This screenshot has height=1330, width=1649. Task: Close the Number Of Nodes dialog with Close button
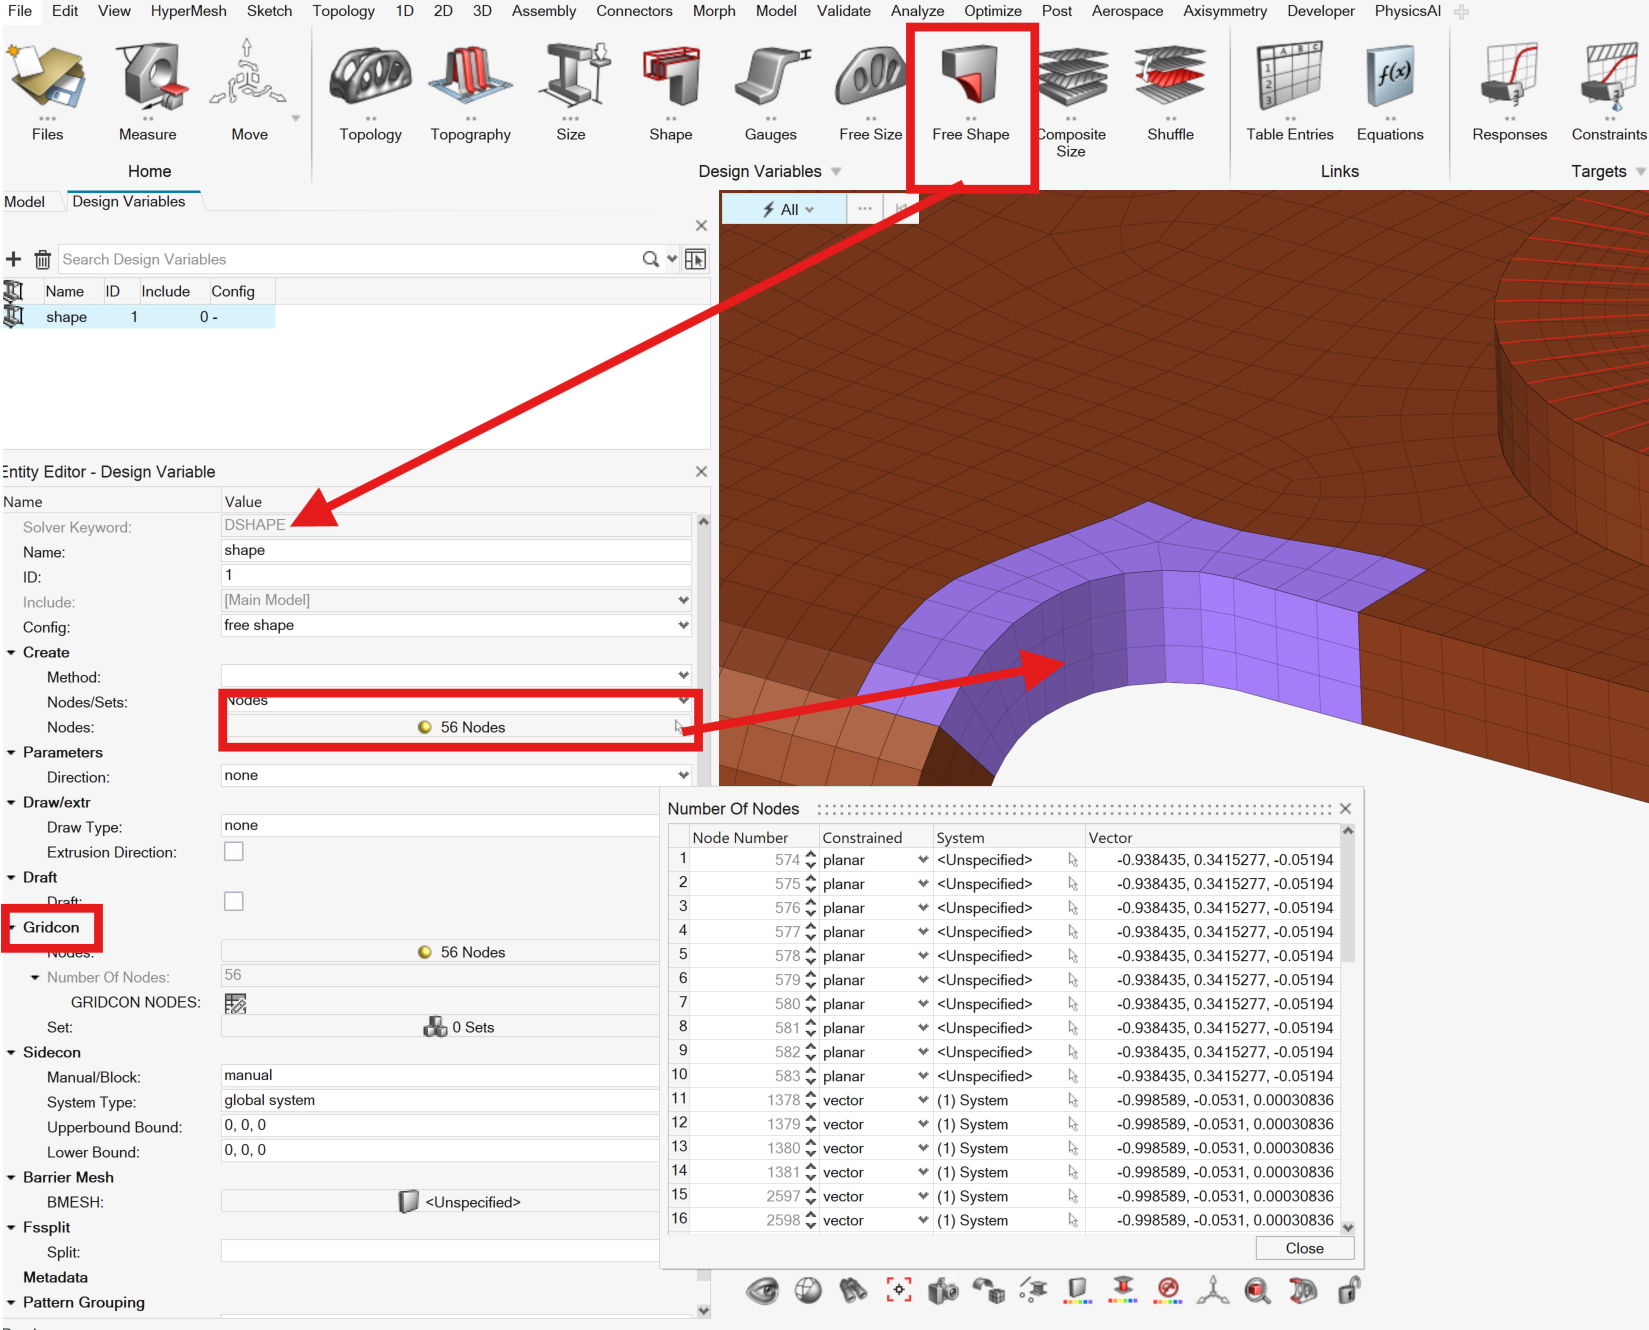click(1305, 1248)
